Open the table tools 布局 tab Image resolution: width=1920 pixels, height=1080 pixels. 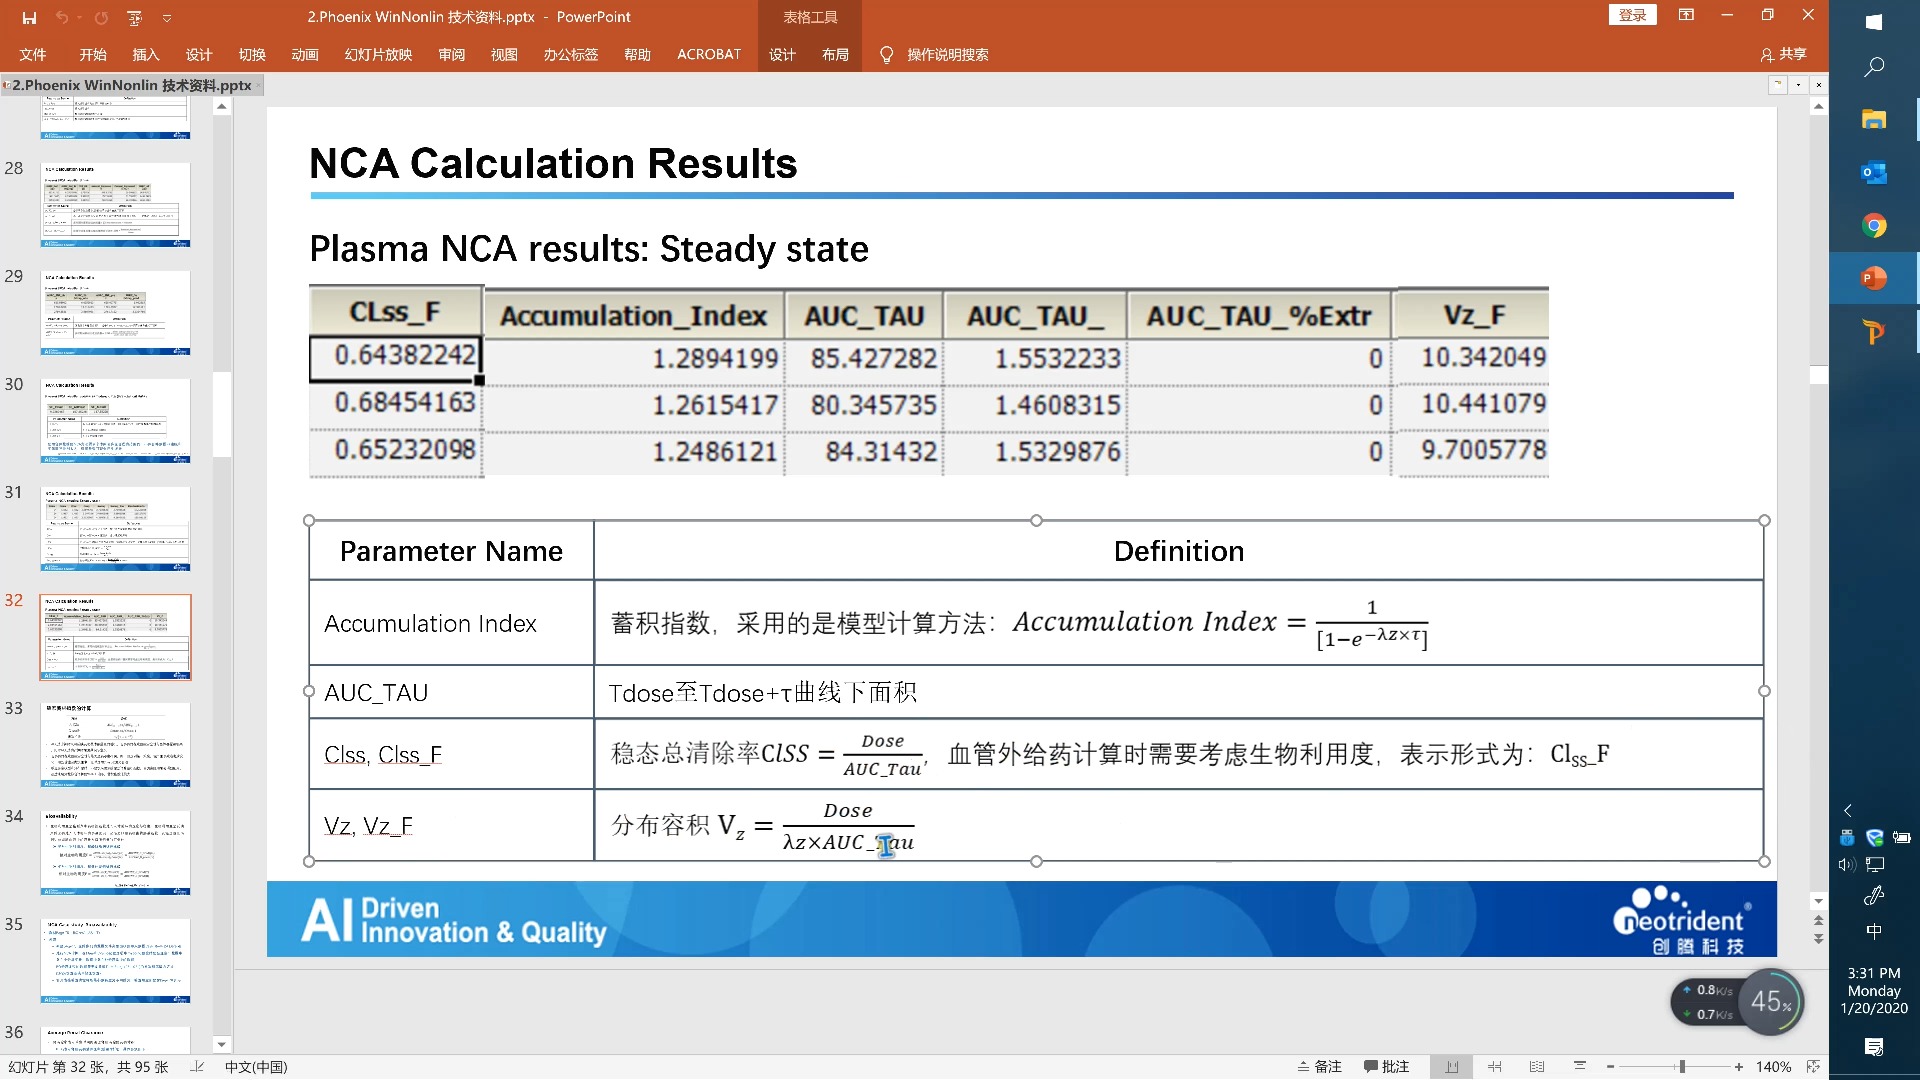click(x=835, y=54)
